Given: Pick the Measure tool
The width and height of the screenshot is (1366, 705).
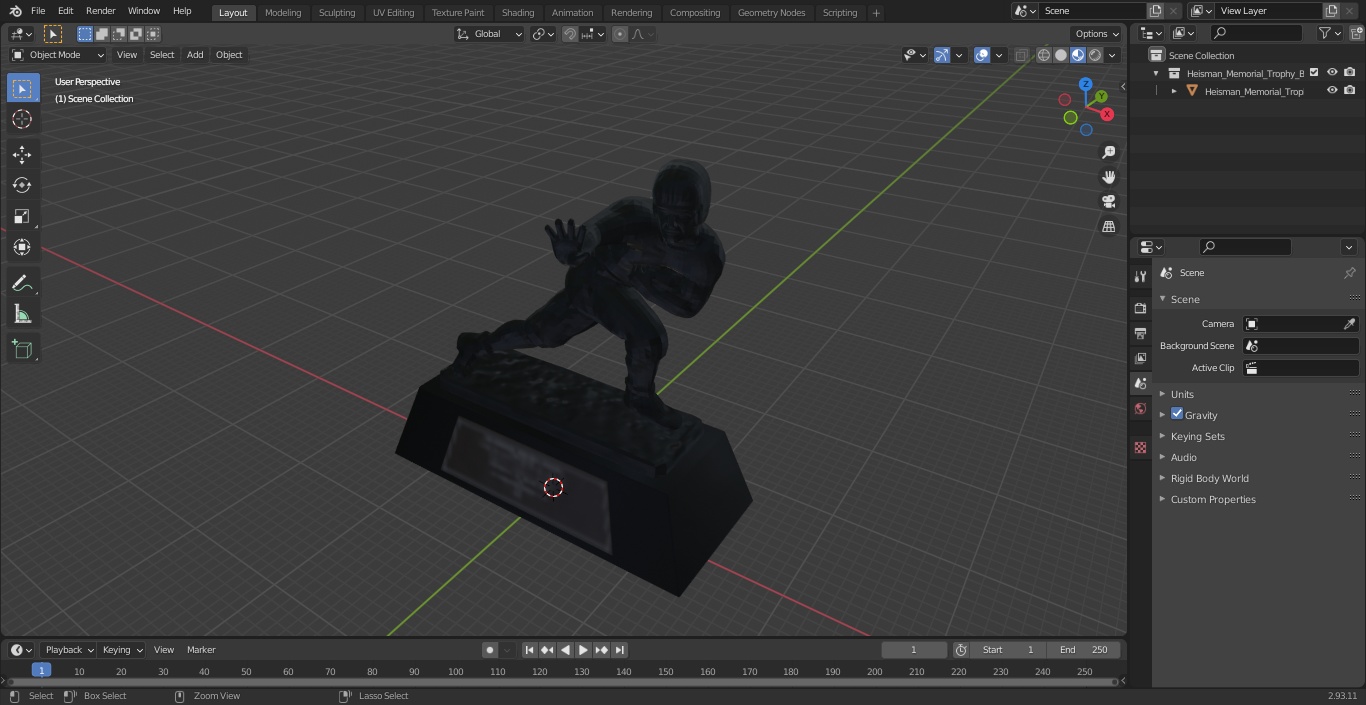Looking at the screenshot, I should pos(22,315).
